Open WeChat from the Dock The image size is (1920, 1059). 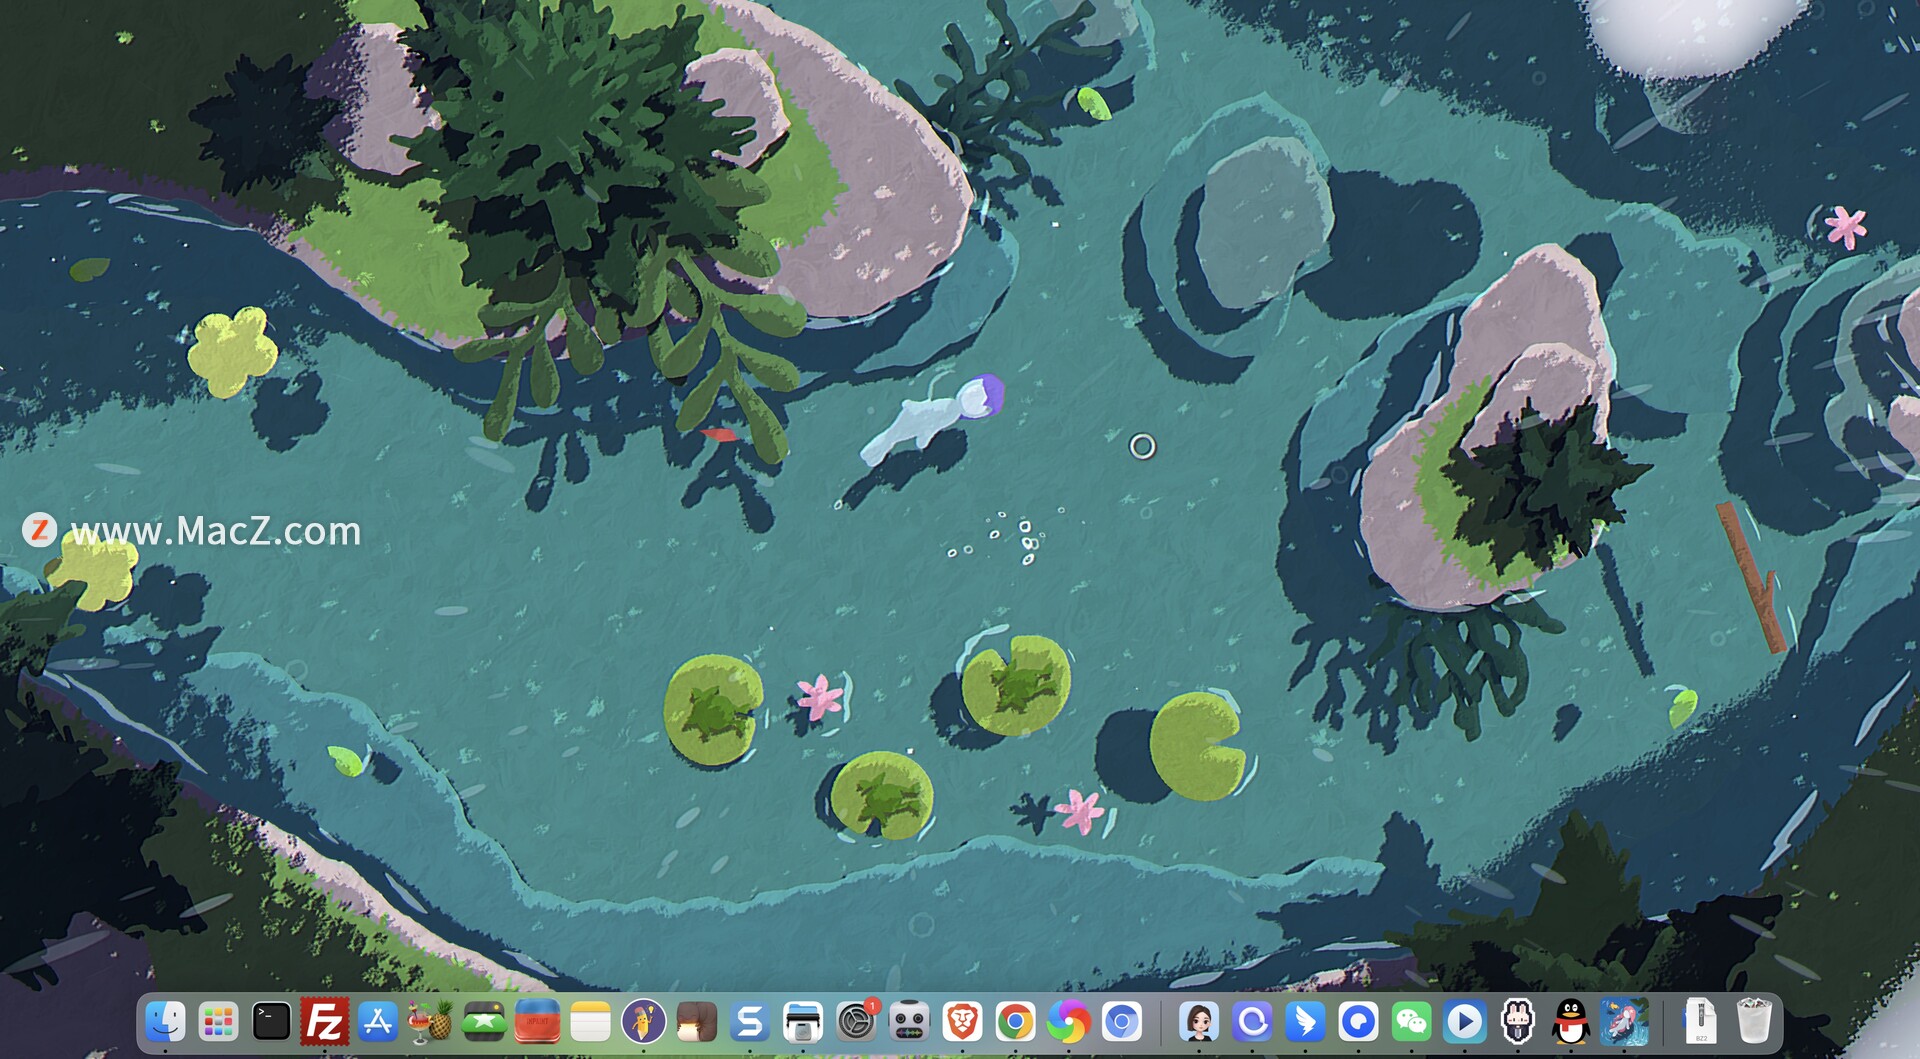[1411, 1022]
